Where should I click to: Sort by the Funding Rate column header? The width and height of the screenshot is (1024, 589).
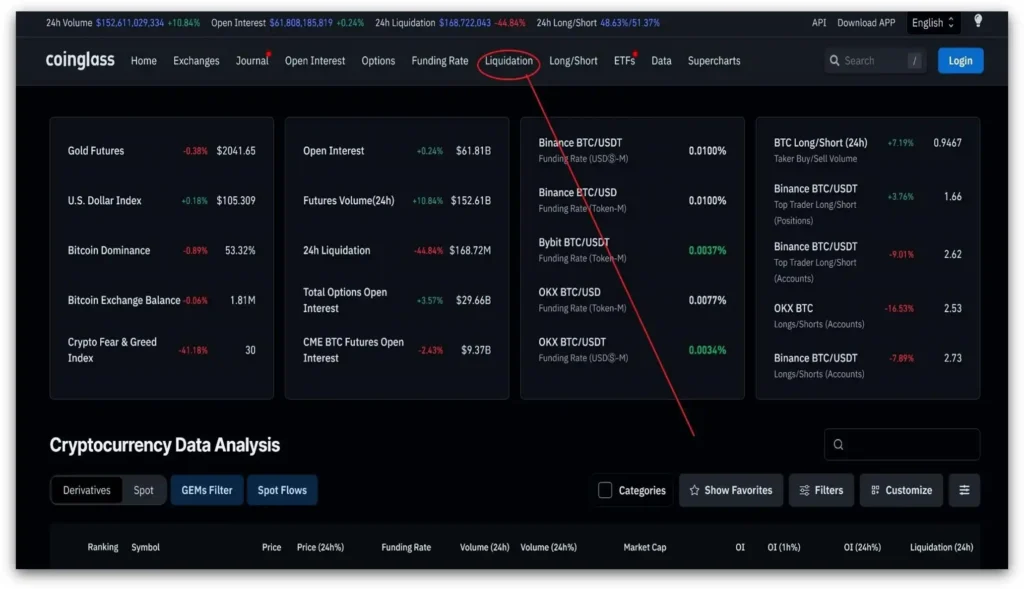pos(406,547)
